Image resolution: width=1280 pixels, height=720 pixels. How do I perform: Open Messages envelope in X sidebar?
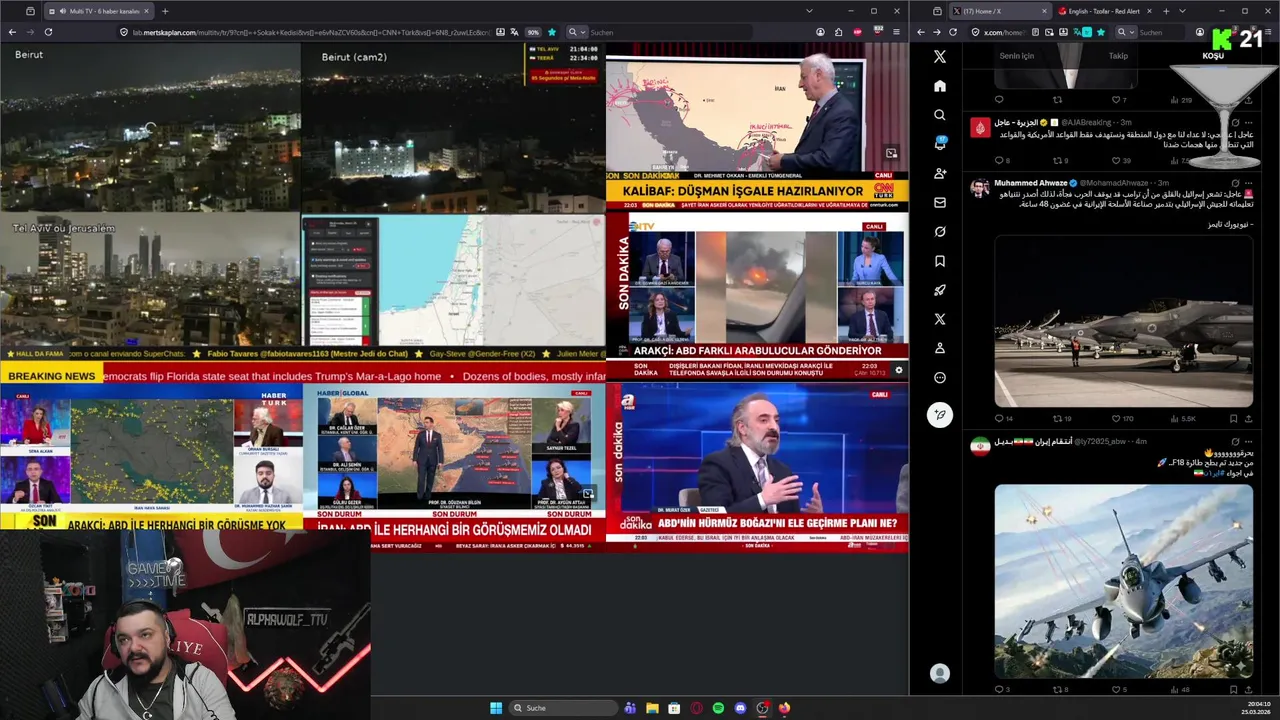[x=940, y=203]
